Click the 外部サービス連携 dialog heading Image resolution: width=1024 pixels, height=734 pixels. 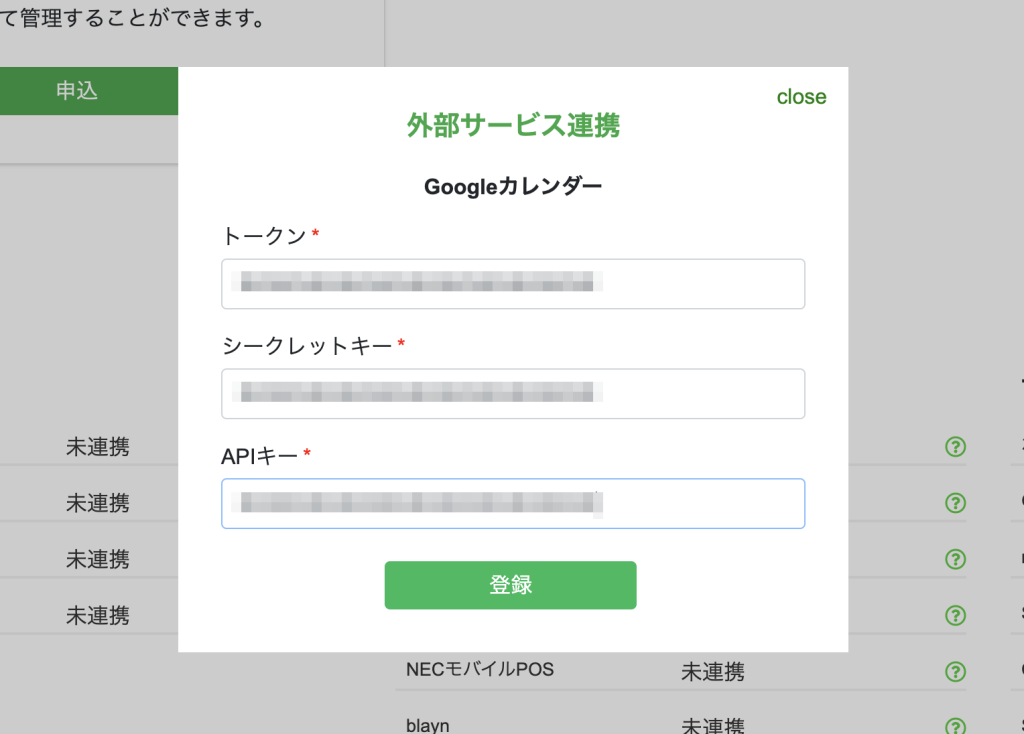click(513, 125)
